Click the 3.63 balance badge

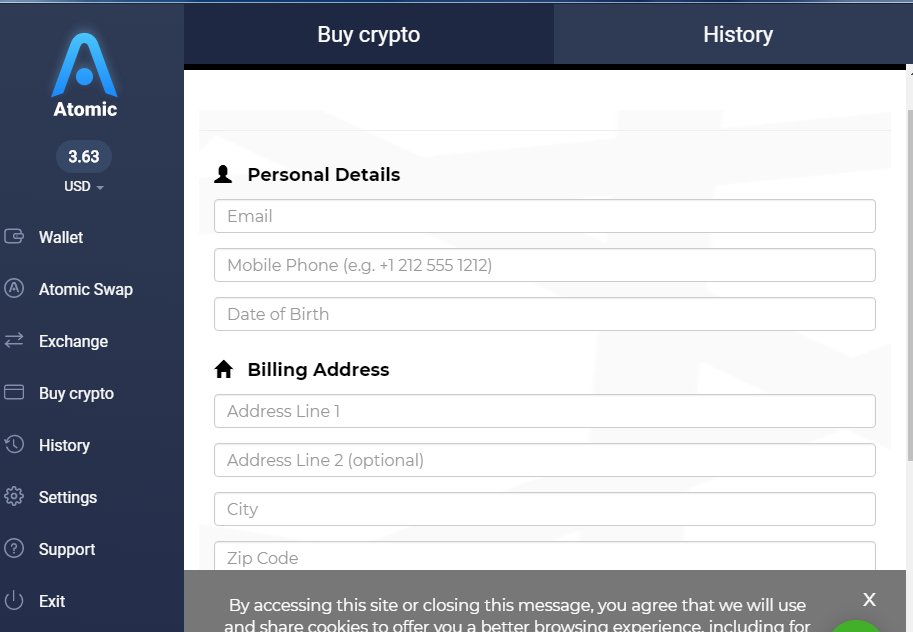click(x=84, y=156)
